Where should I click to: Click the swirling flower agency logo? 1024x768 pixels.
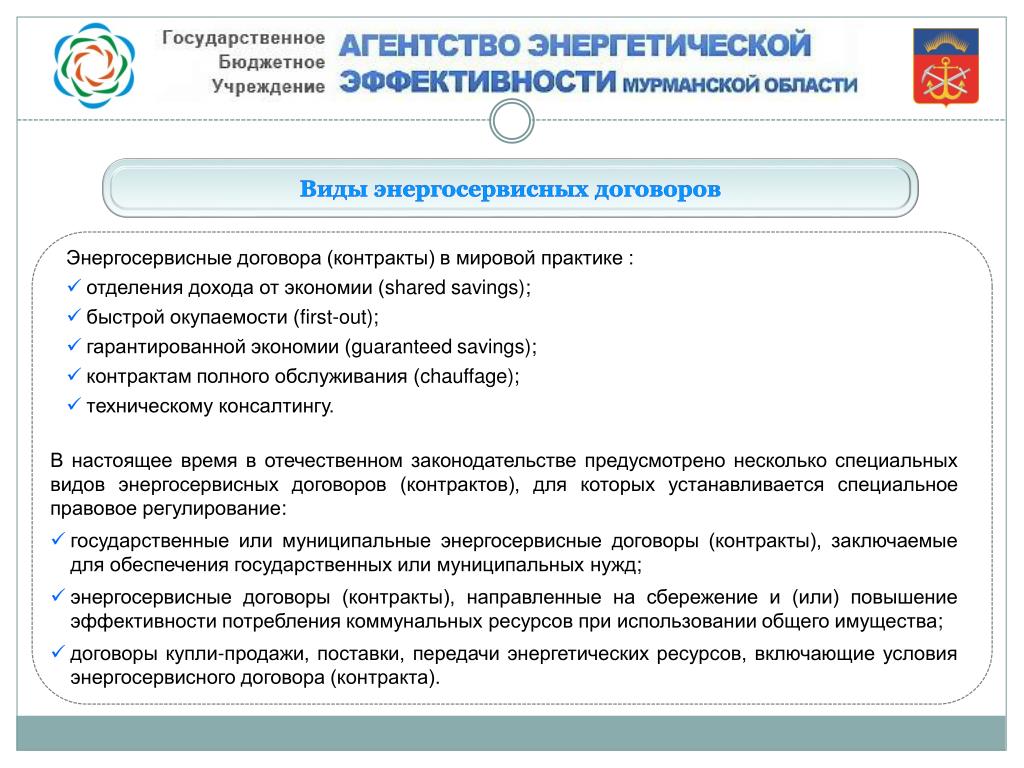click(94, 65)
